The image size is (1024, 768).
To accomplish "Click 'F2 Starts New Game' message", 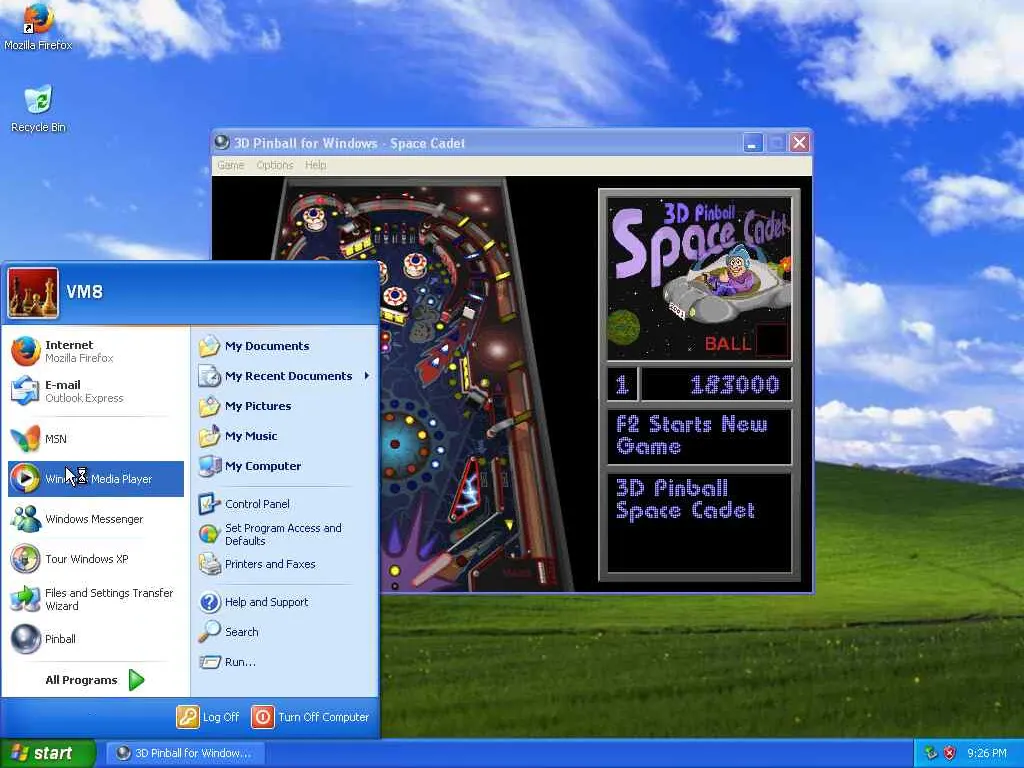I will point(699,436).
